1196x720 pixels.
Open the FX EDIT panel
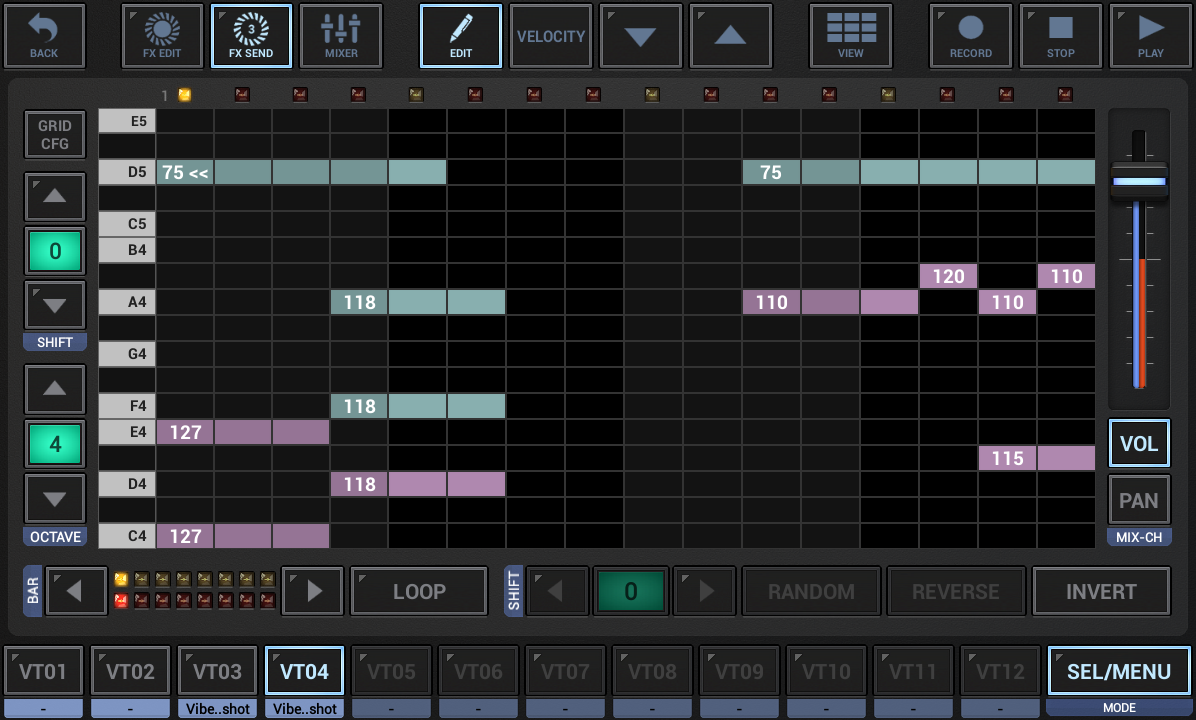tap(161, 35)
